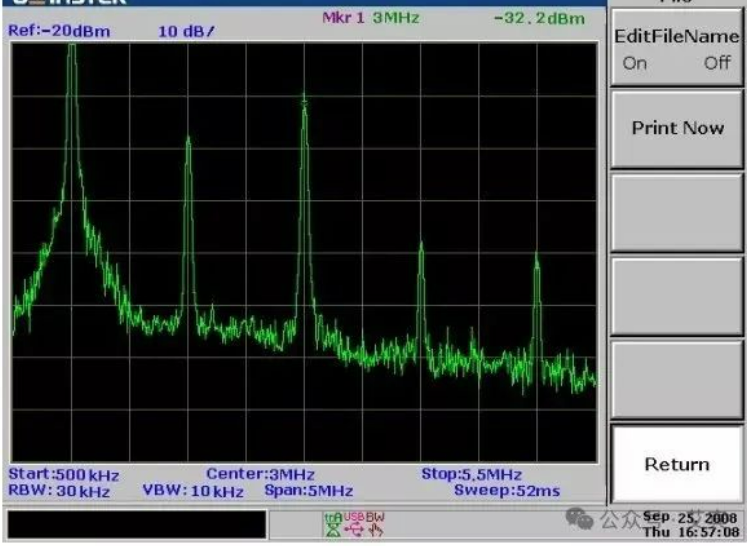Click the BW status icon
Viewport: 747px width, 546px height.
tap(375, 523)
